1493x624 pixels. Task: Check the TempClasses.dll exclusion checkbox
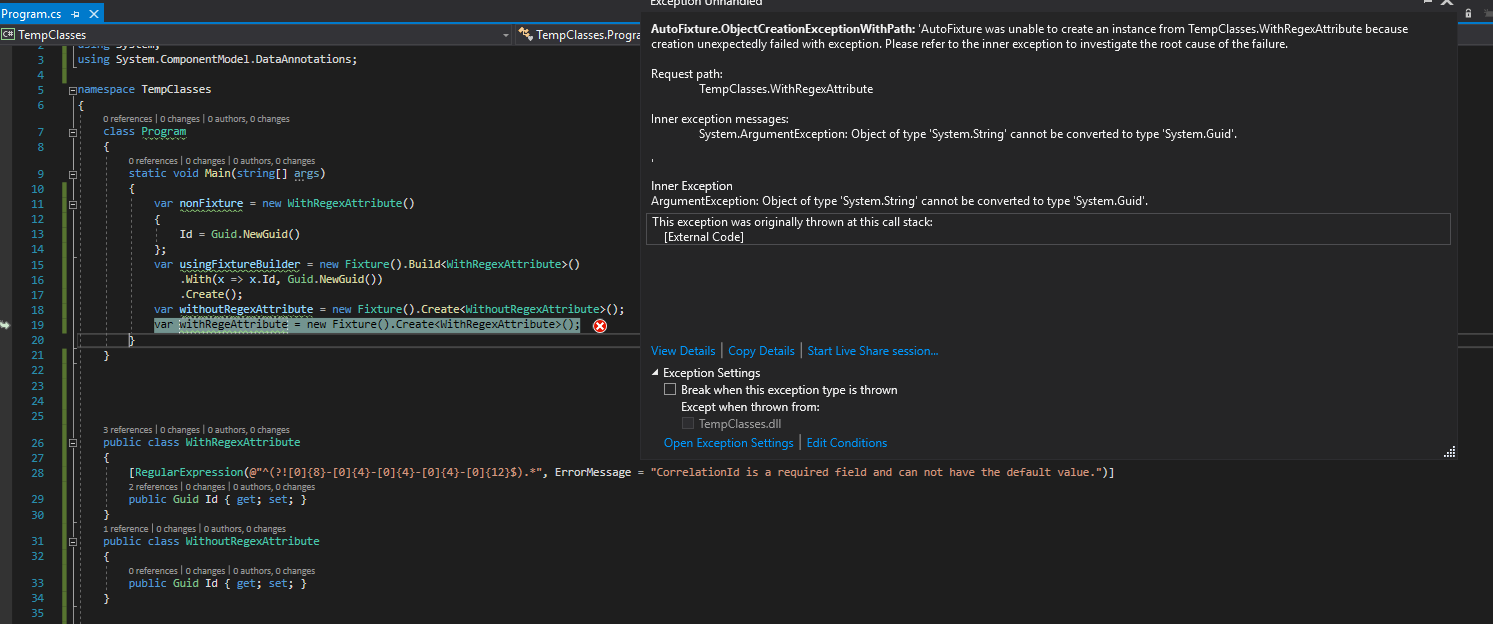[688, 423]
